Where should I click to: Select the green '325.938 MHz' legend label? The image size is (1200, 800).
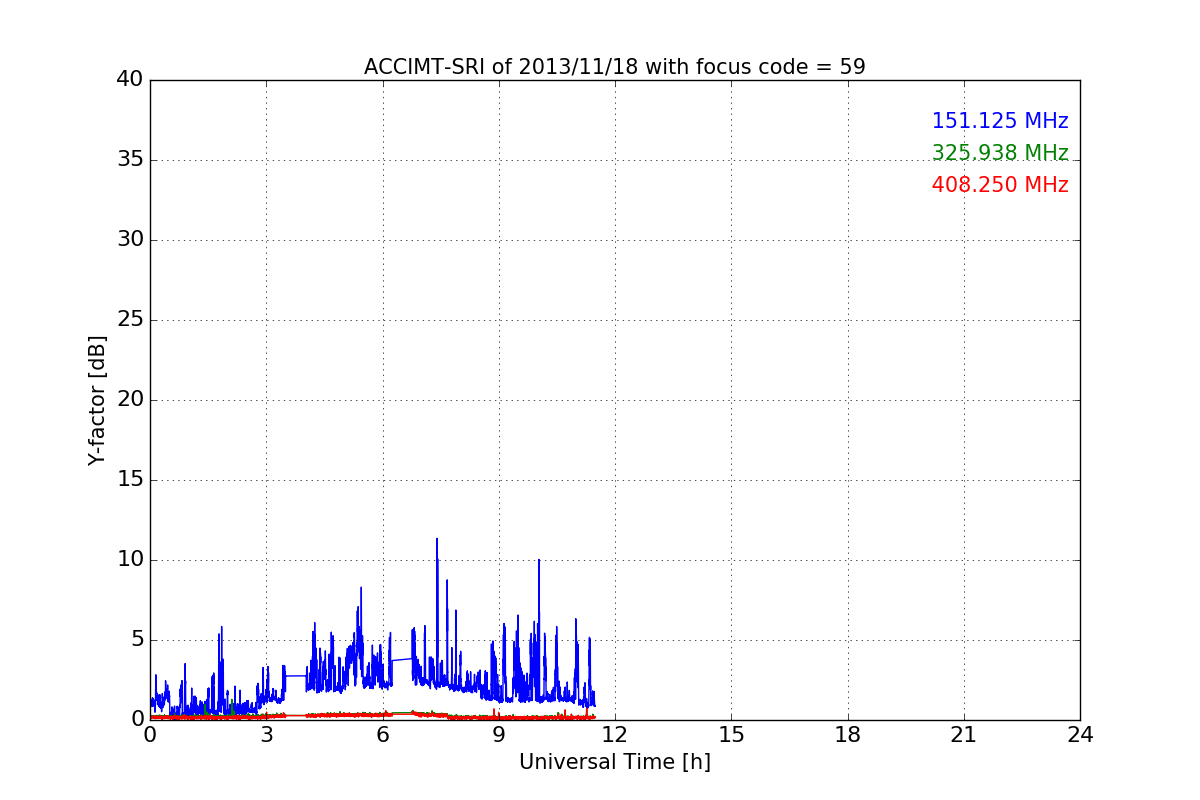tap(1000, 153)
